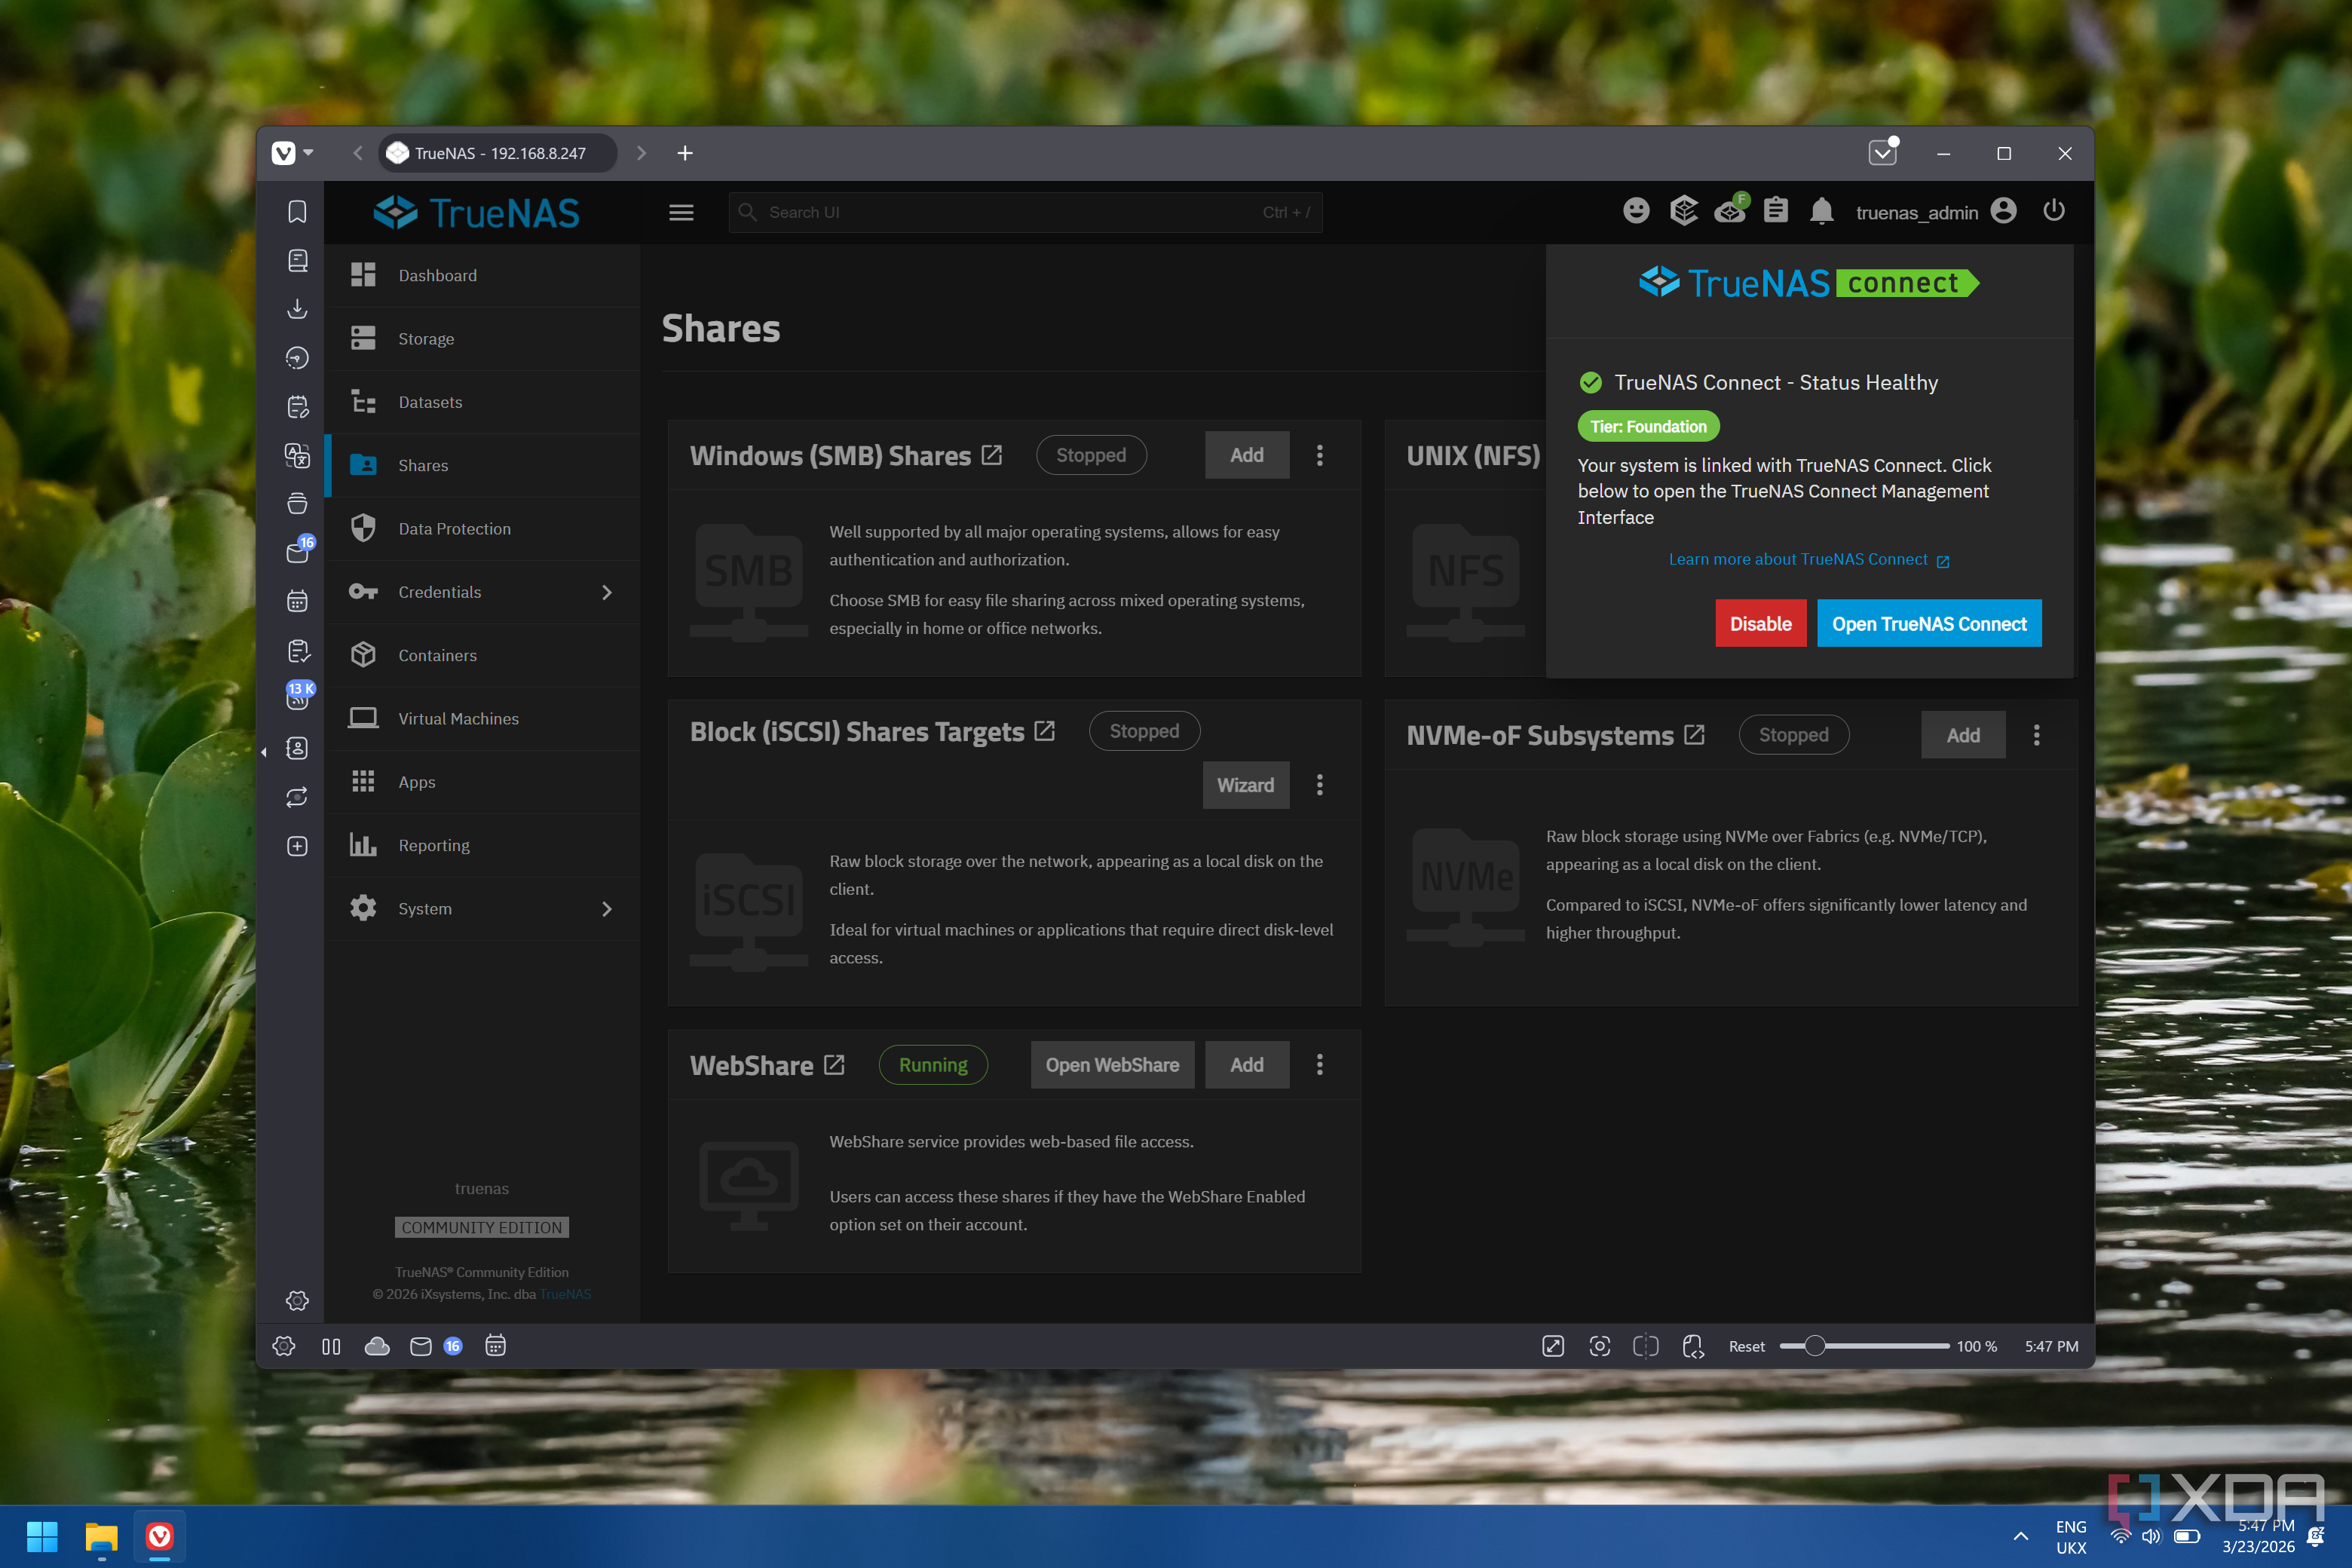Open the TrueNAS Connect status icon
This screenshot has height=1568, width=2352.
pos(1729,210)
